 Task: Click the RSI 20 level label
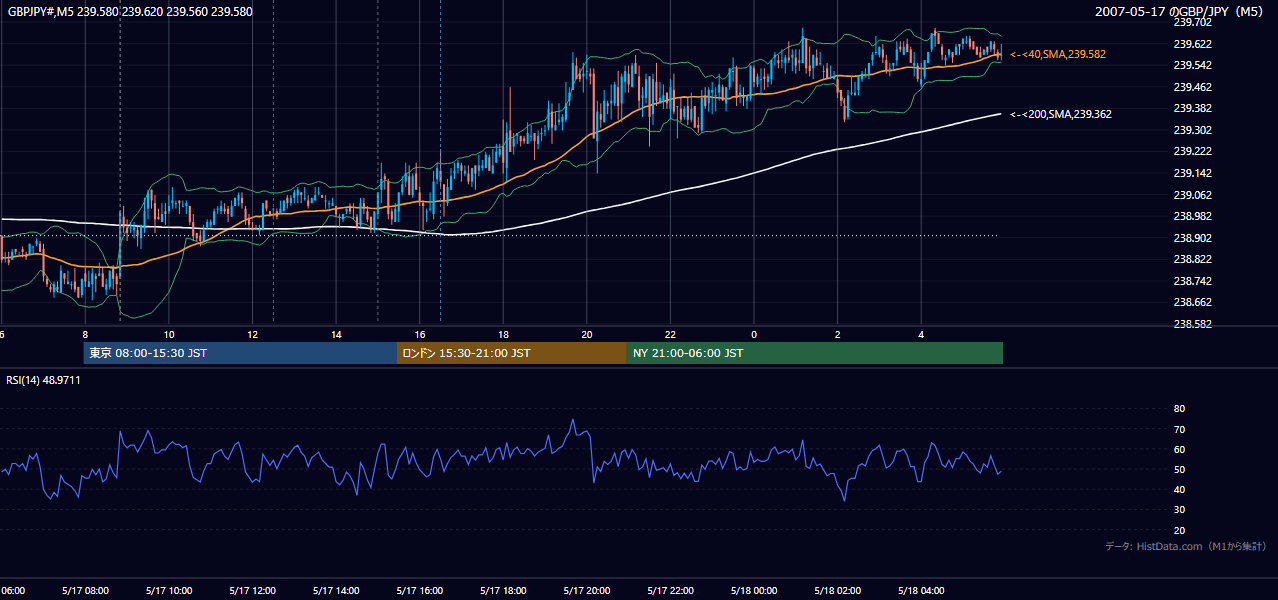(x=1179, y=530)
